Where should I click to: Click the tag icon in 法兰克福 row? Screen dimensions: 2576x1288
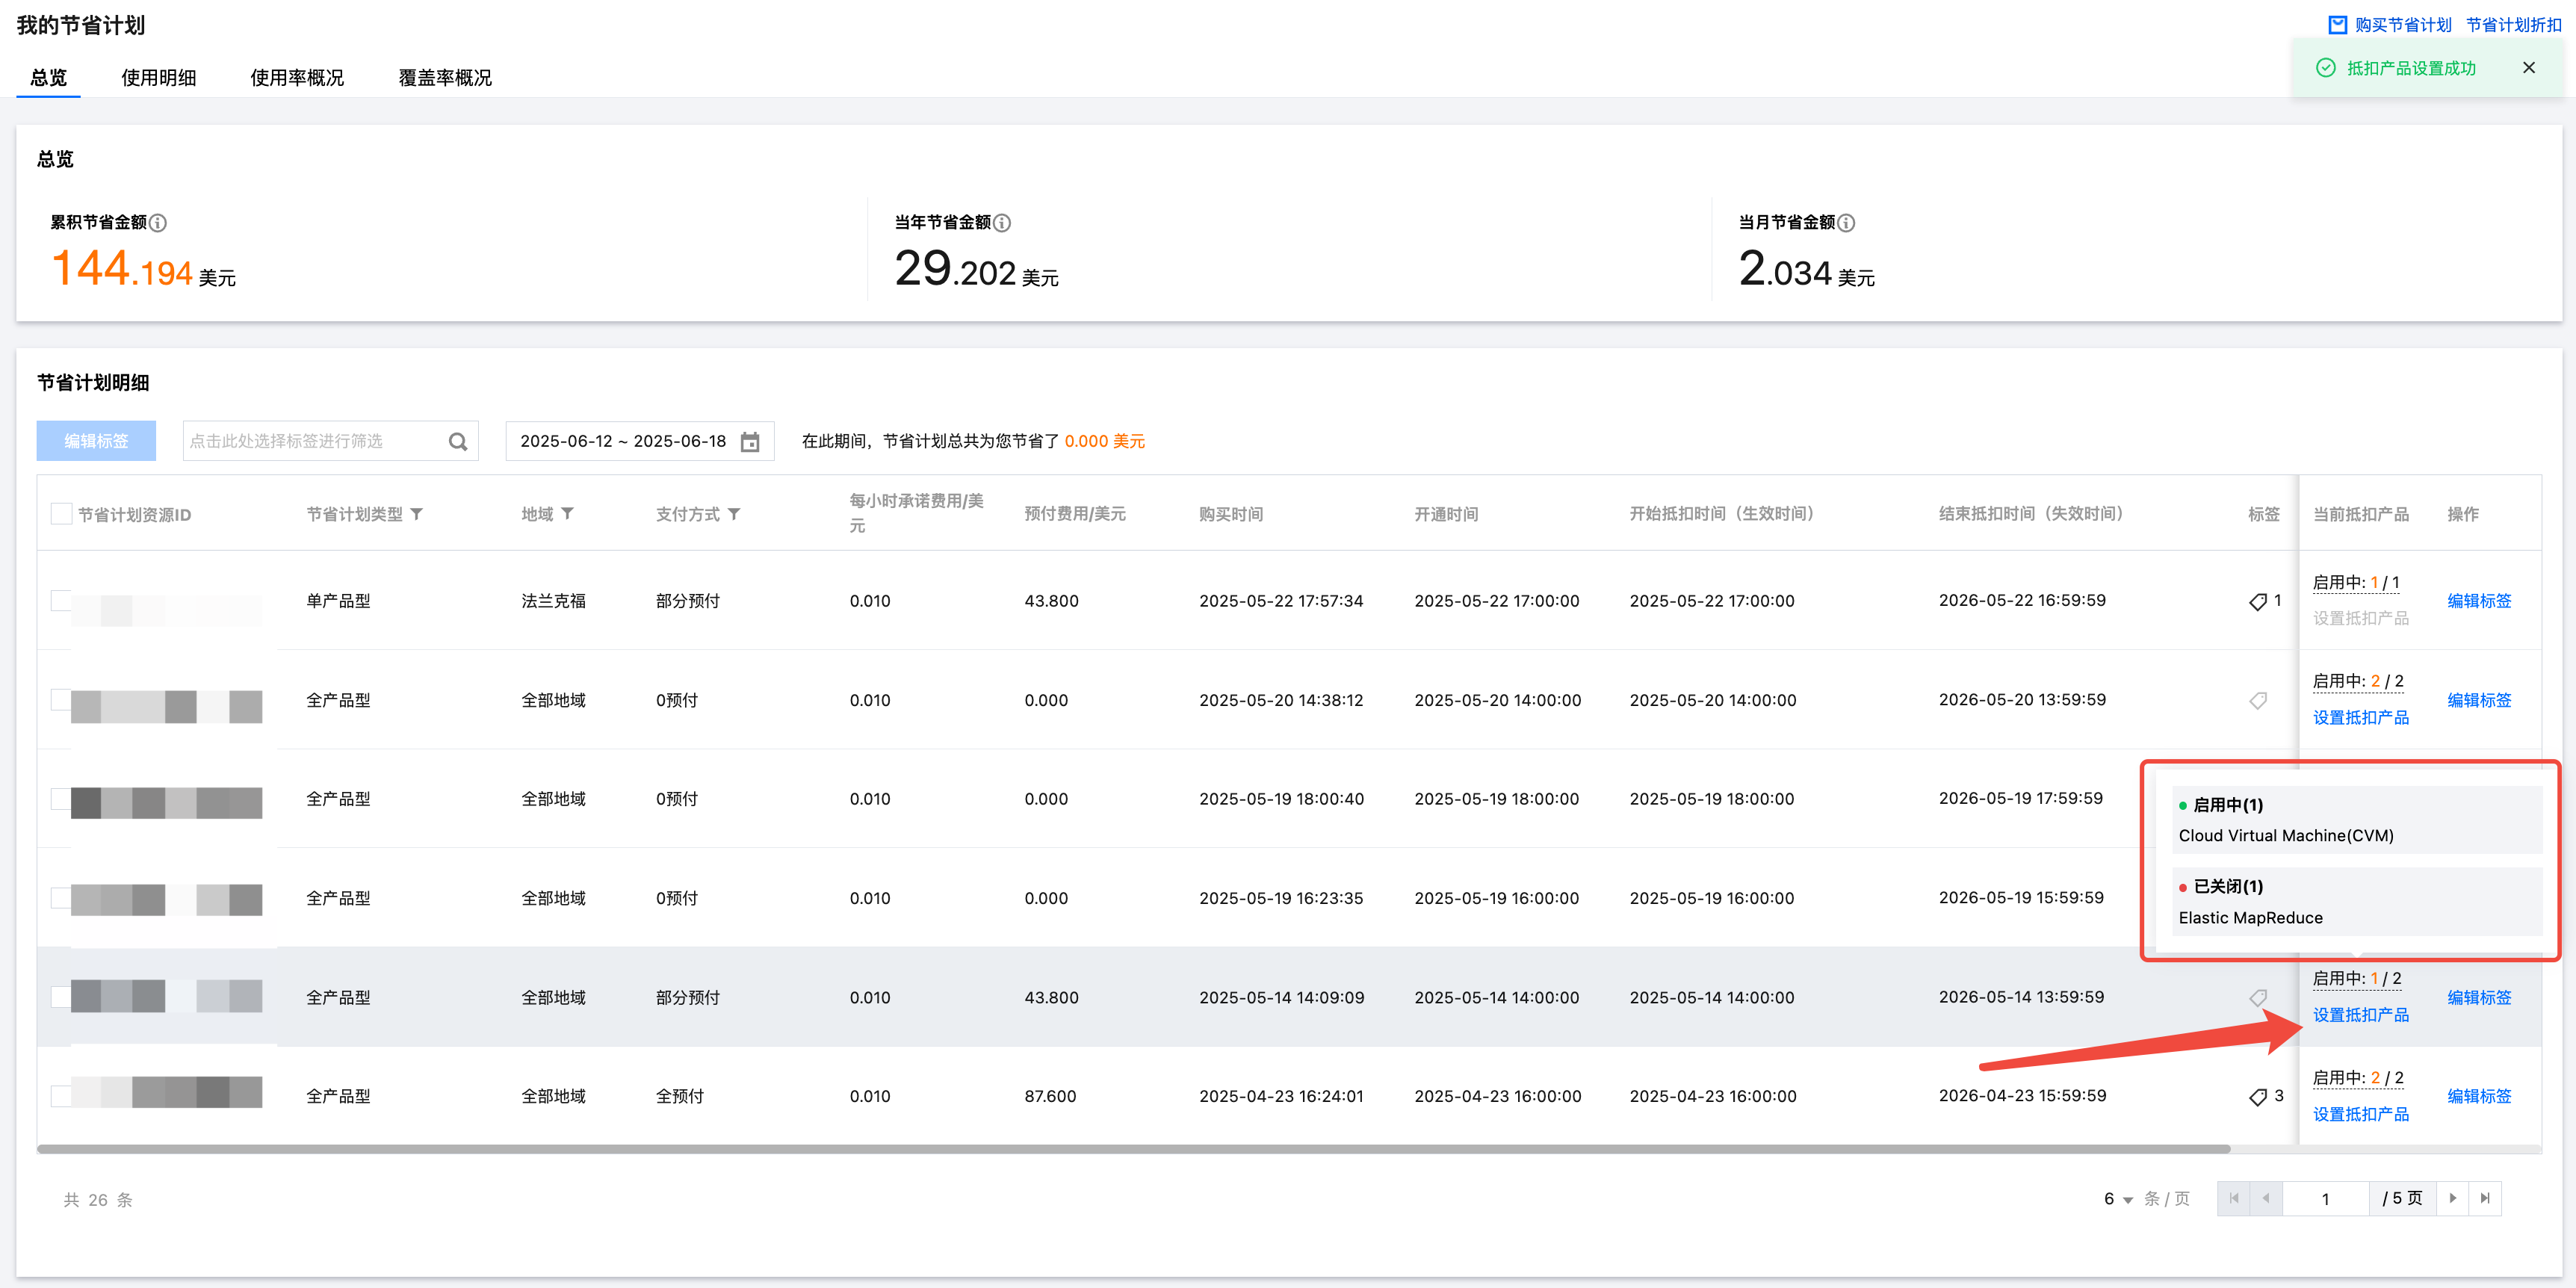[2257, 601]
